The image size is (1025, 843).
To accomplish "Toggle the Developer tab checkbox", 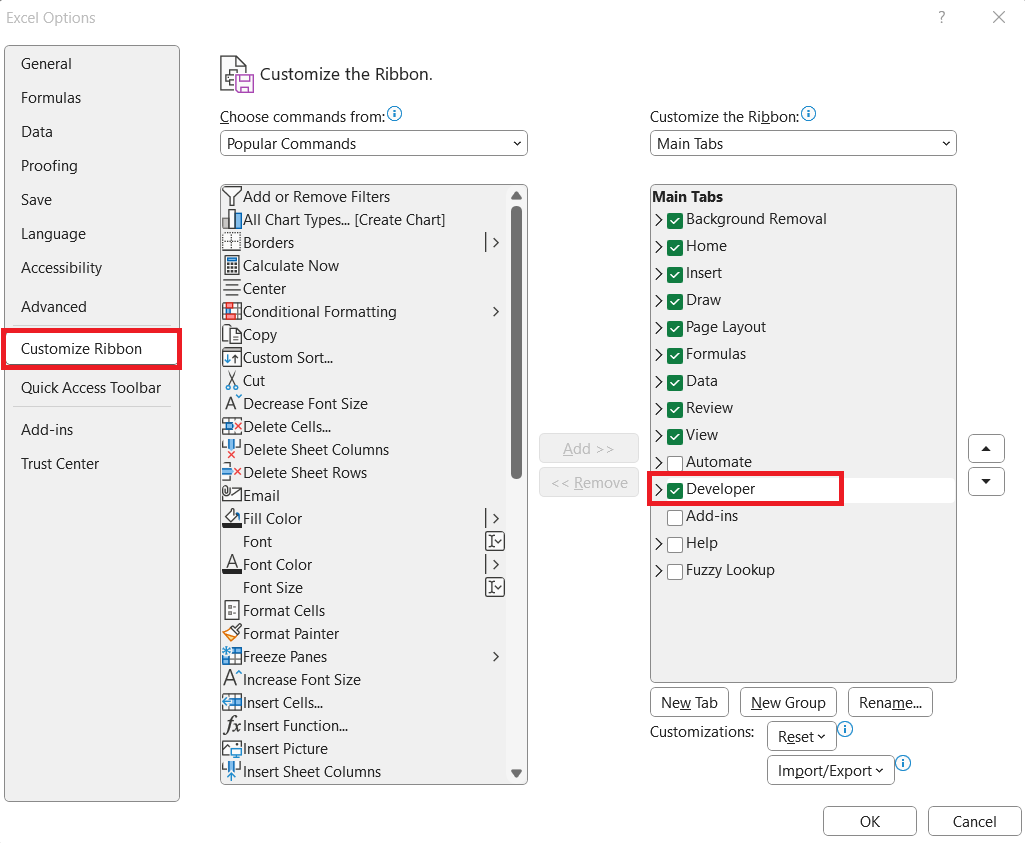I will pyautogui.click(x=675, y=490).
